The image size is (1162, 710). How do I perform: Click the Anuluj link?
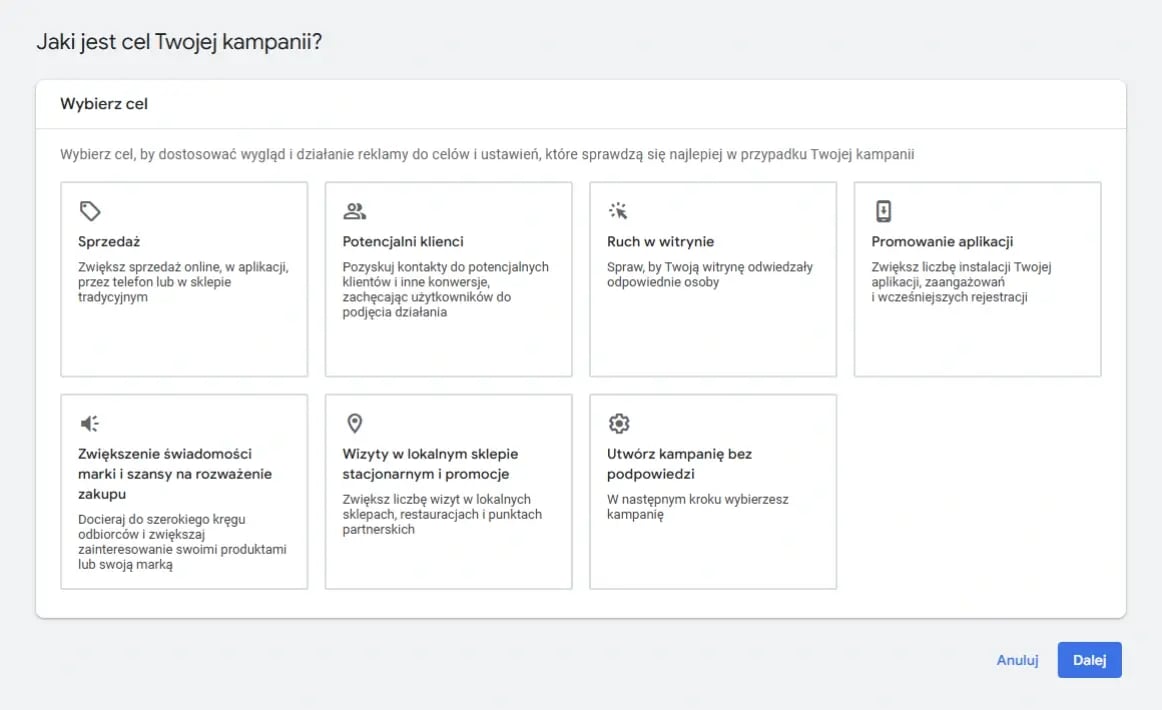tap(1017, 660)
